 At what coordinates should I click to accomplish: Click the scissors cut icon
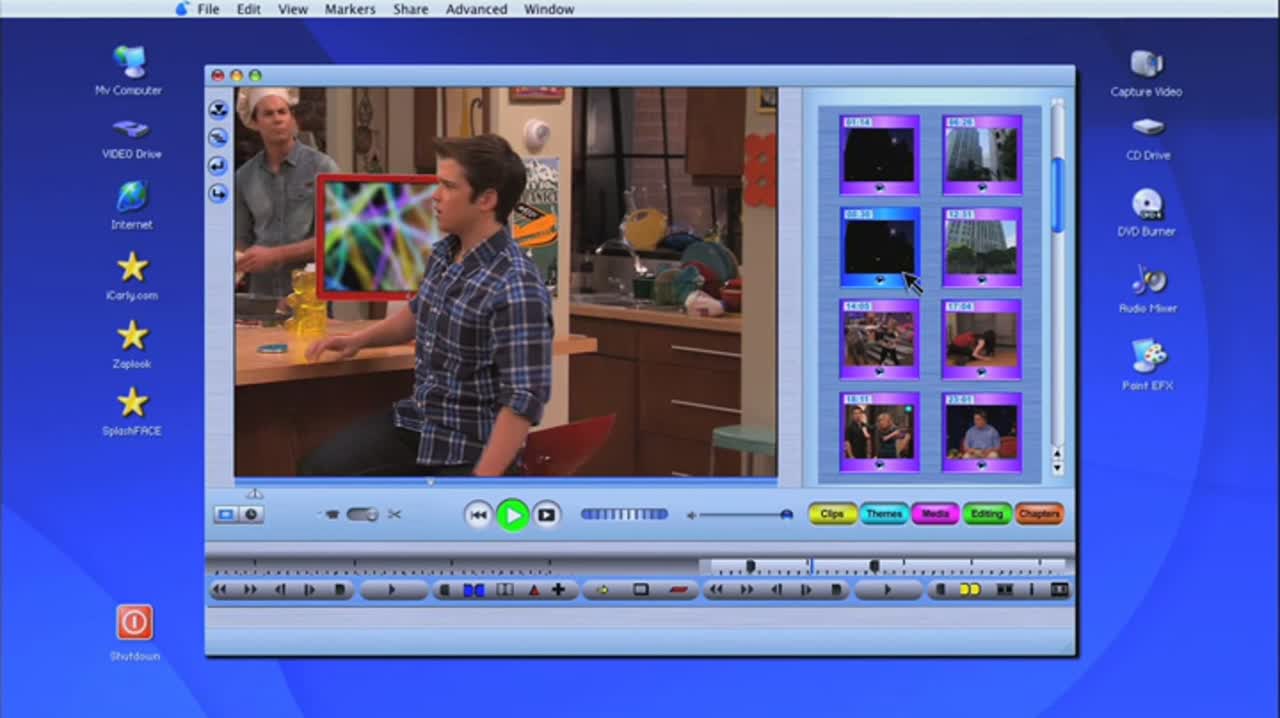pos(394,514)
